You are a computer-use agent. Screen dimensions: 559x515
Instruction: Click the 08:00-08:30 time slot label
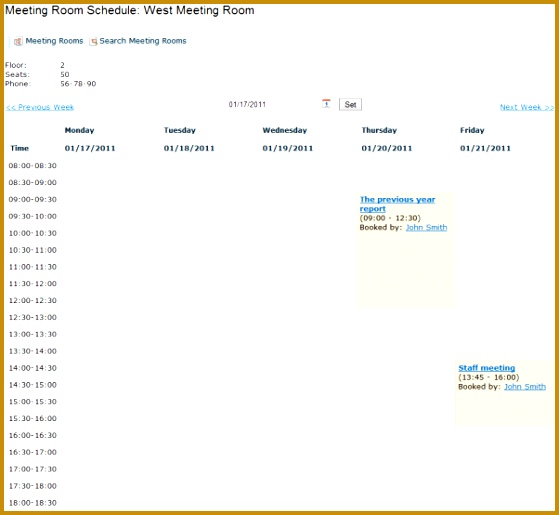click(x=32, y=166)
